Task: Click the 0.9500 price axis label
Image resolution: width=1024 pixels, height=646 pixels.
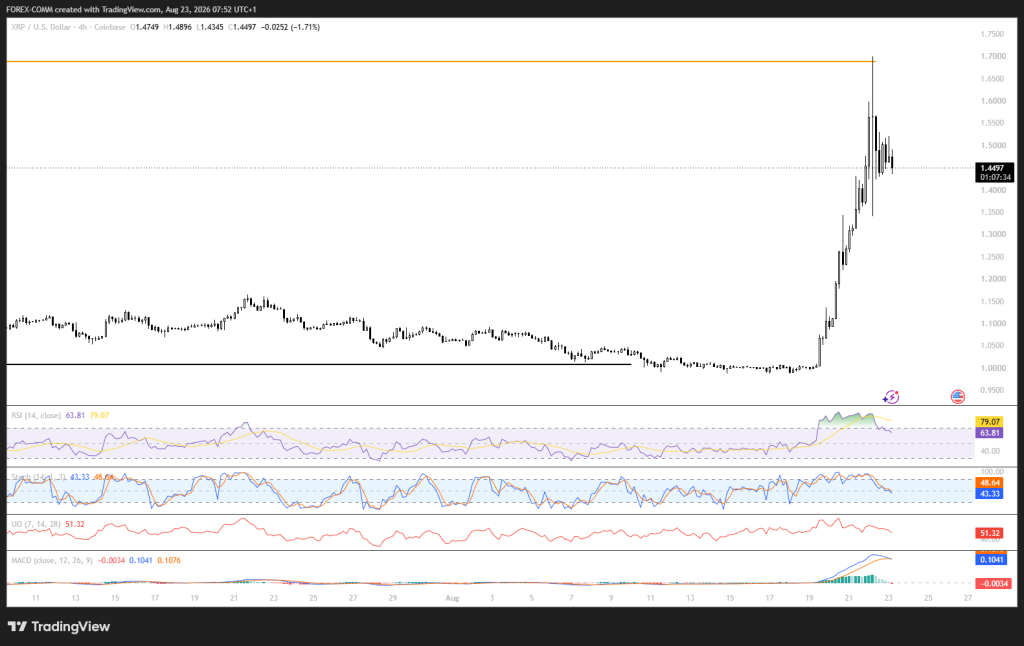Action: [x=992, y=390]
